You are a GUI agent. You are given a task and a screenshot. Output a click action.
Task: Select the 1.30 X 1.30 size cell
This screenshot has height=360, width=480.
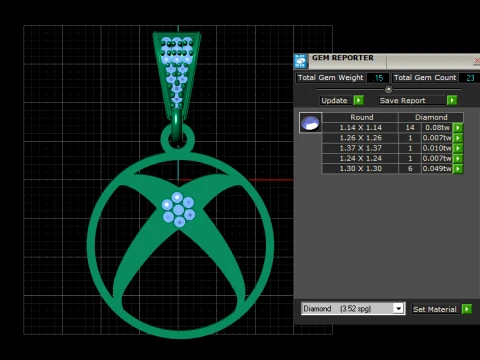click(x=360, y=169)
